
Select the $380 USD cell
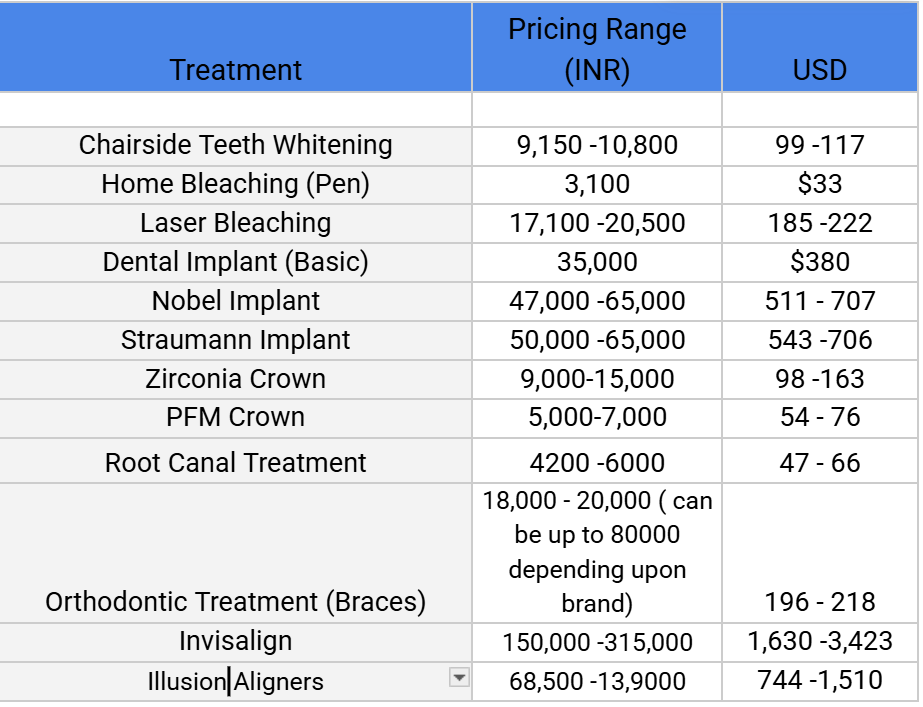[x=819, y=262]
